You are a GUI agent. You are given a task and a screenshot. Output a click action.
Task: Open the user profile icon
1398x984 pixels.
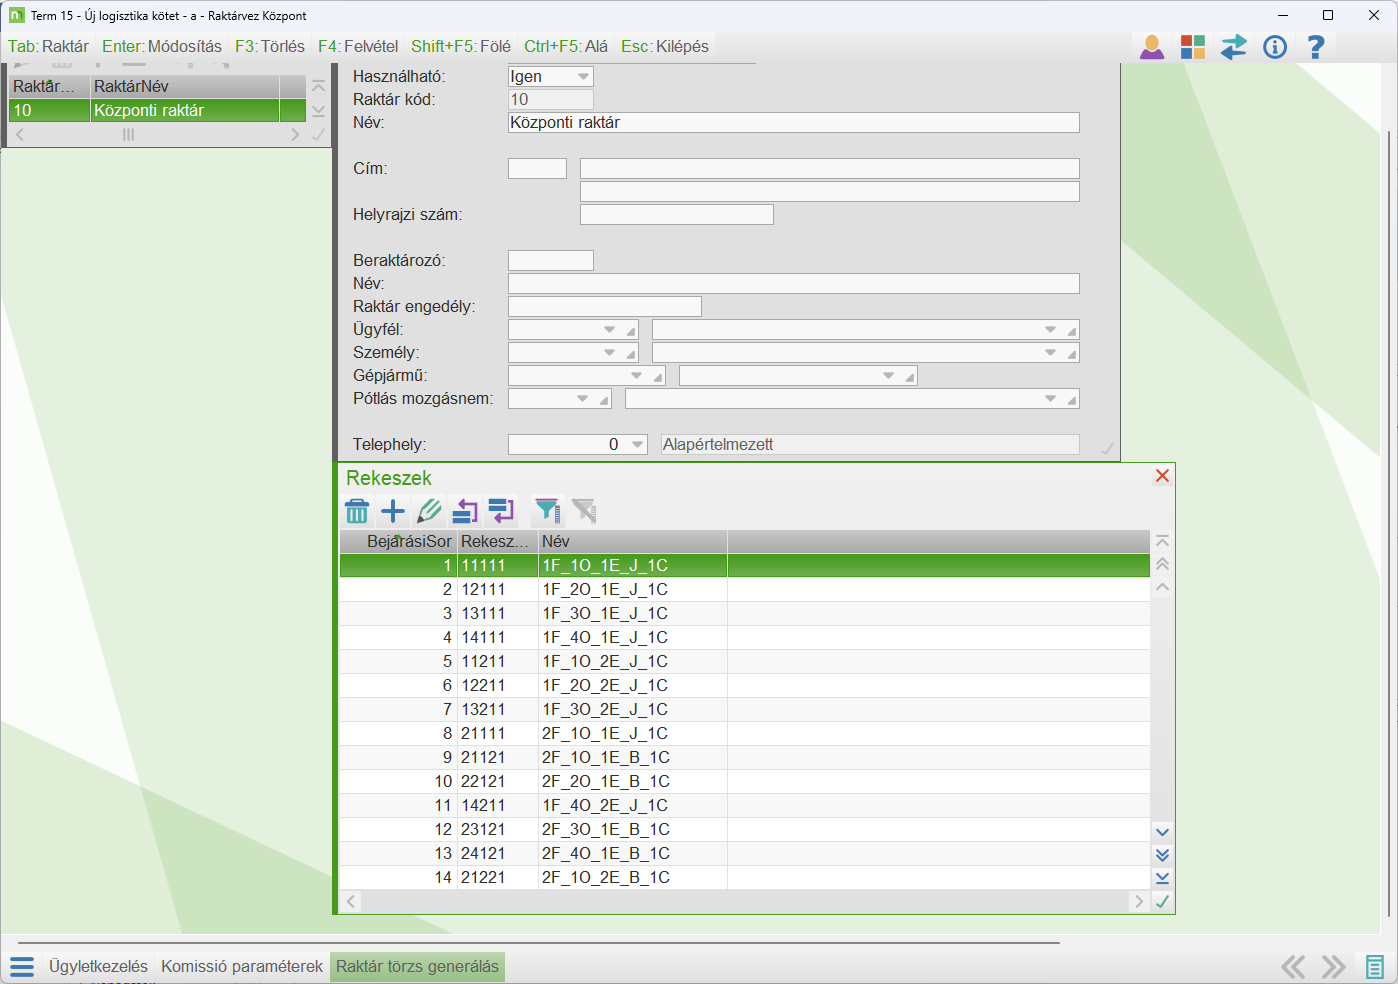(1152, 47)
